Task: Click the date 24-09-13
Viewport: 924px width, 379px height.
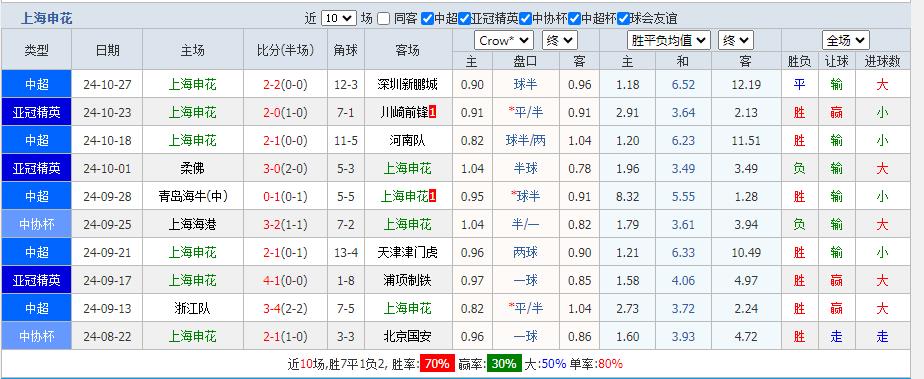Action: pos(107,308)
